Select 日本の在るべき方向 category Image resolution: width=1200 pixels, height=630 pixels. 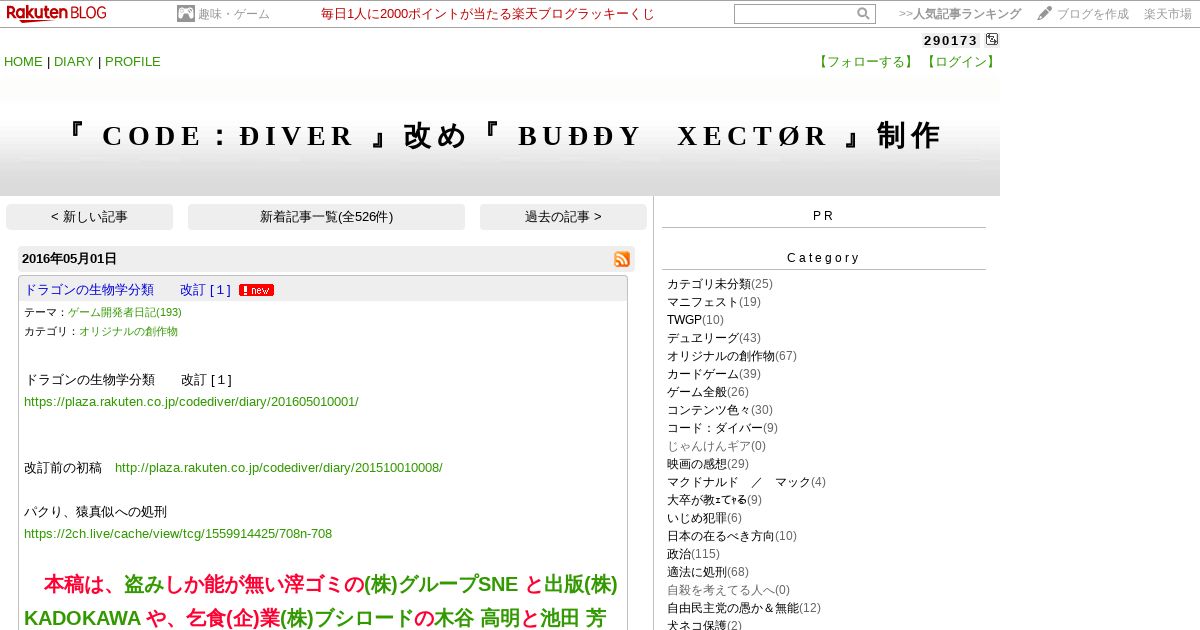click(721, 536)
